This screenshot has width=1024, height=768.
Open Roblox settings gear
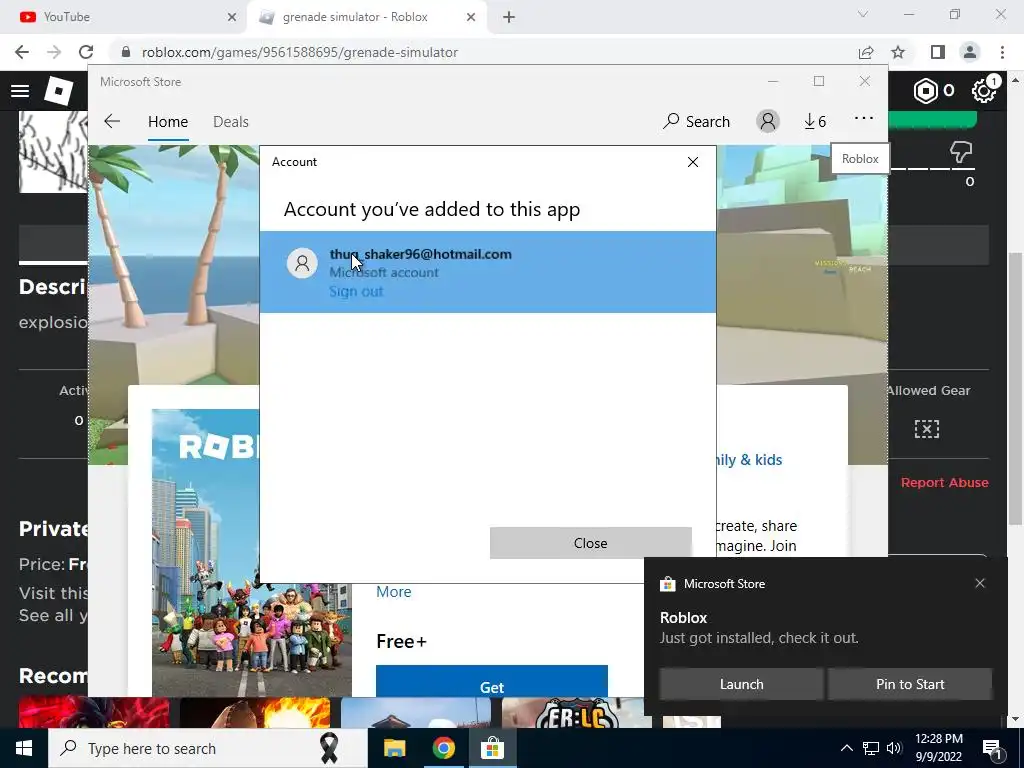[x=984, y=91]
